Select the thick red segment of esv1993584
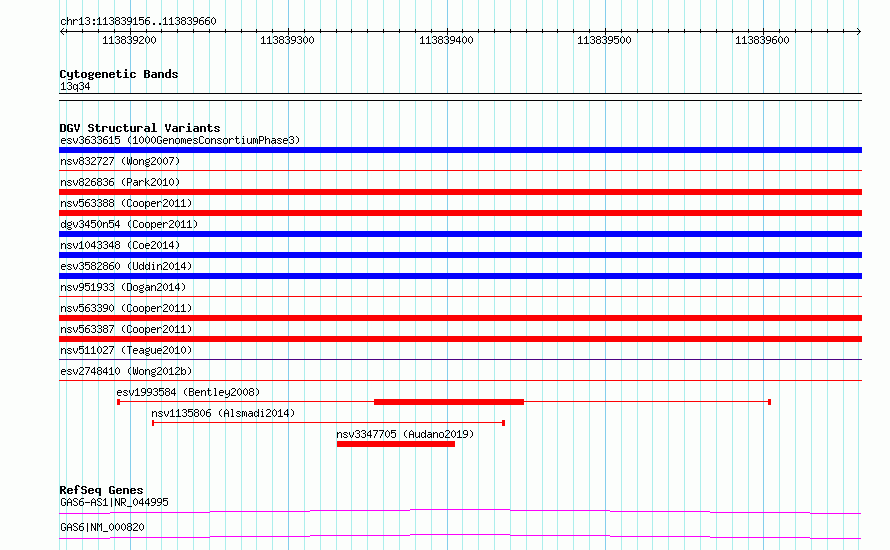Viewport: 890px width, 550px height. 449,402
